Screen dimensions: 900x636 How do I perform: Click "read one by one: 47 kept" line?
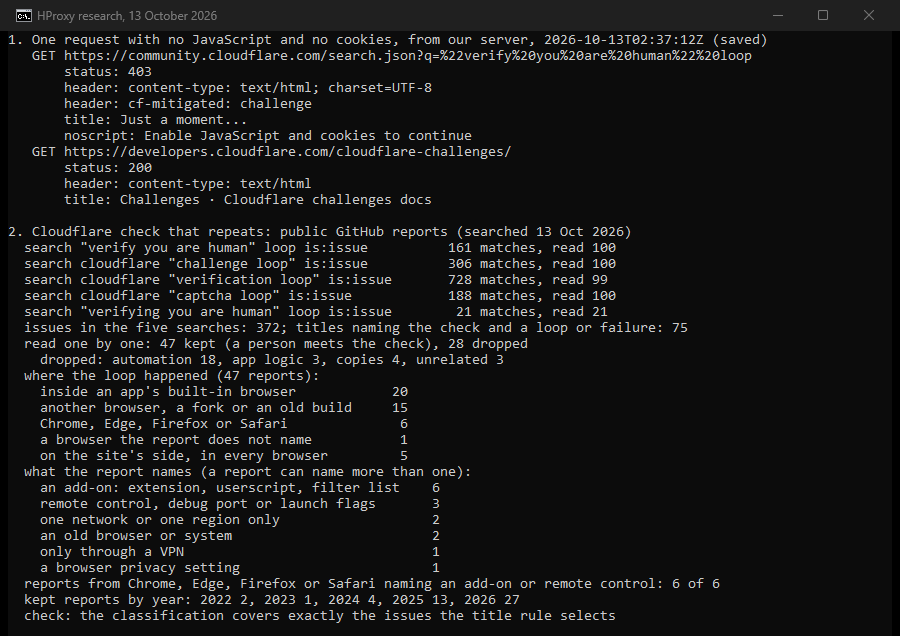pos(276,344)
